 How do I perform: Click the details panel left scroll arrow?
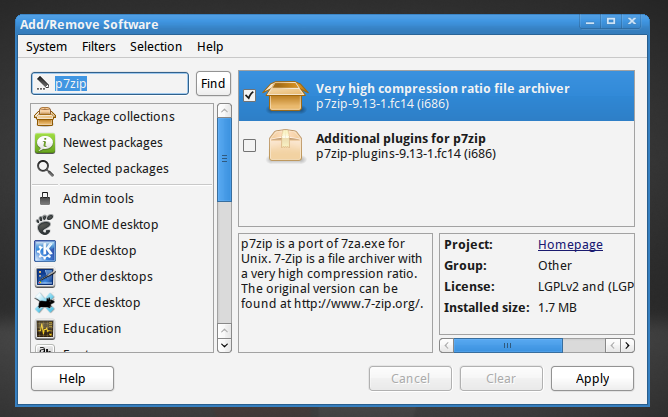tap(446, 345)
